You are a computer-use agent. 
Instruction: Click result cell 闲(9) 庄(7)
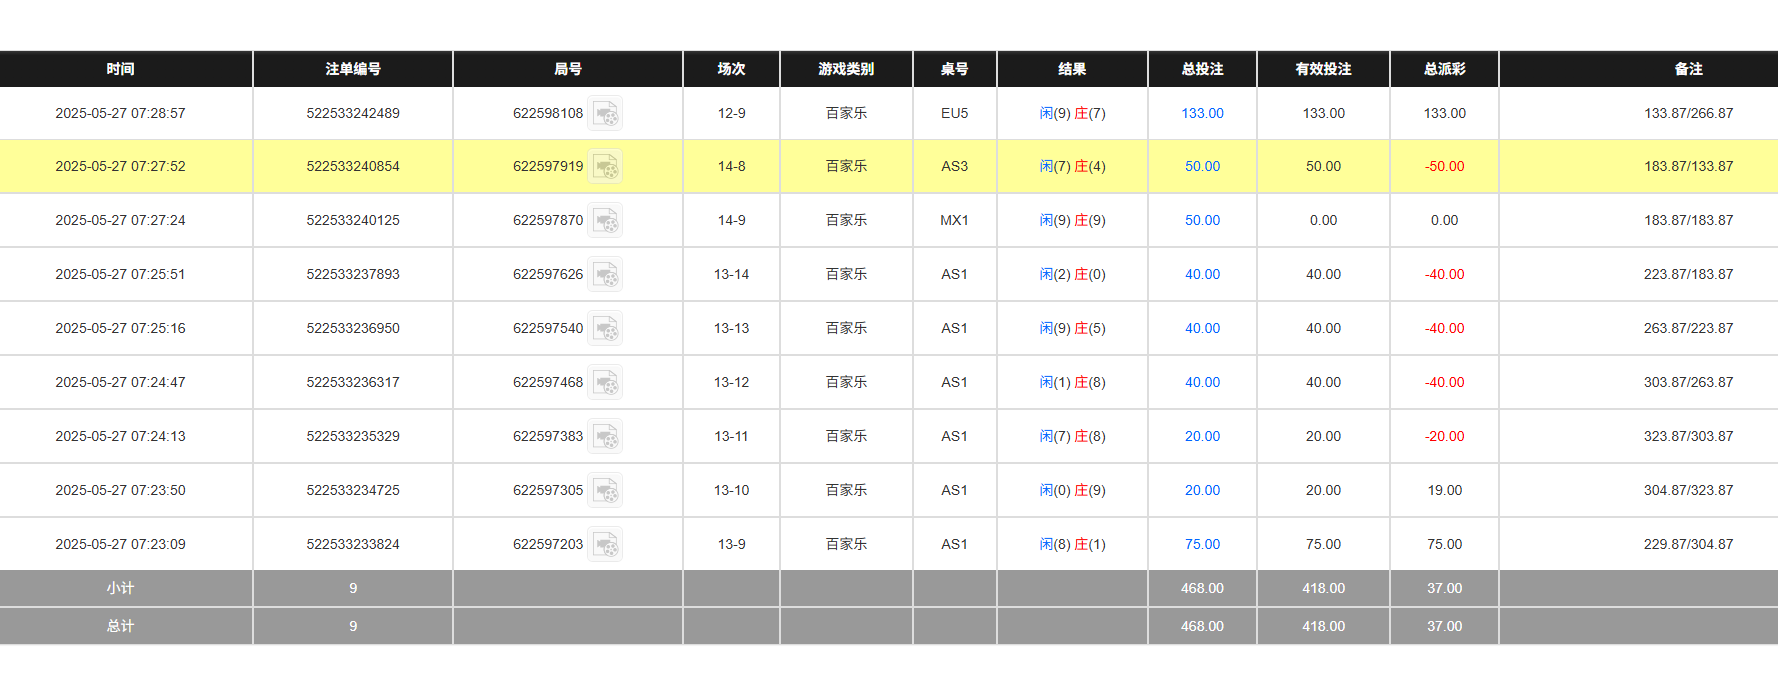click(x=1072, y=114)
